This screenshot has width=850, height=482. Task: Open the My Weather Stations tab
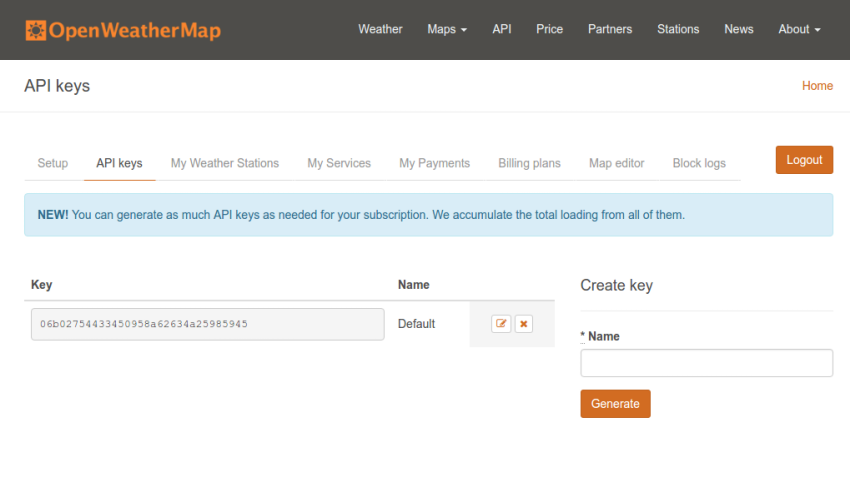(224, 163)
